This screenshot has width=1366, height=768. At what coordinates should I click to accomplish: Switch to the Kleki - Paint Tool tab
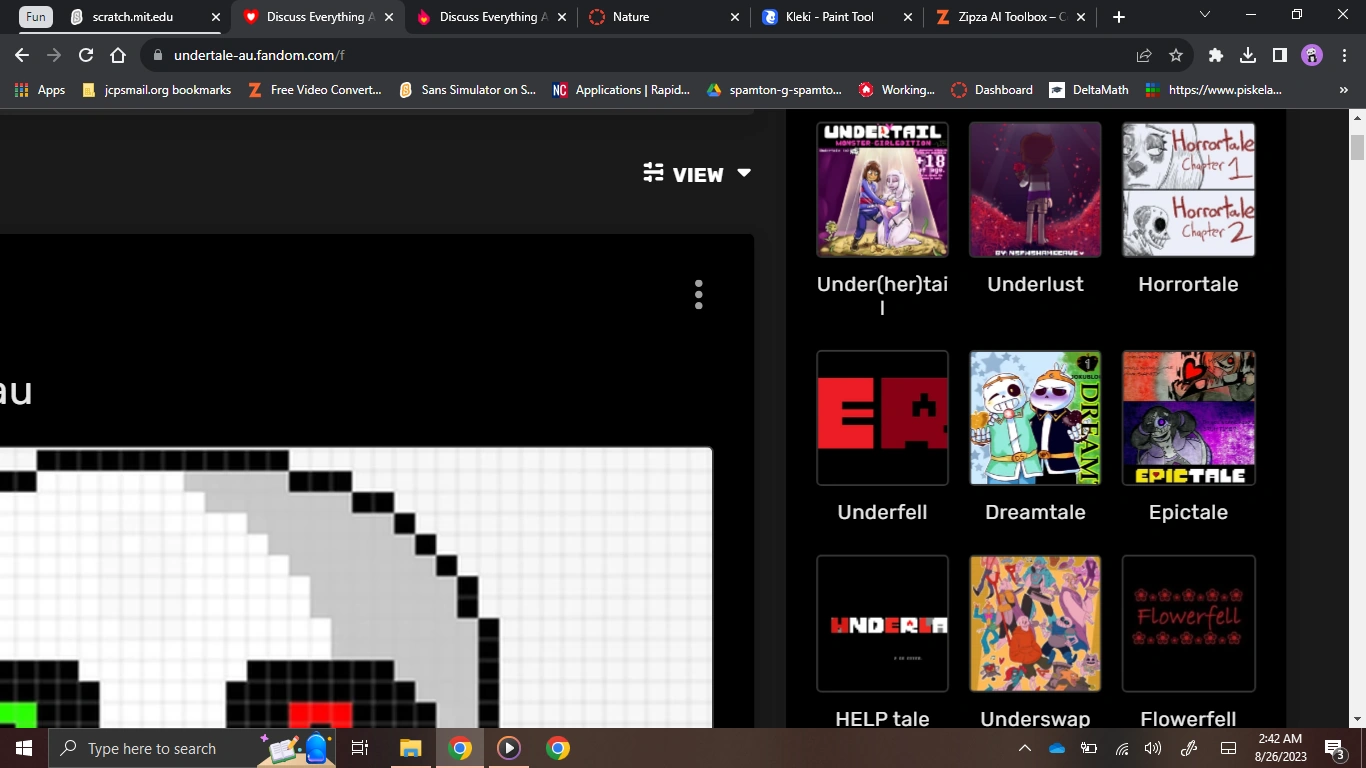point(830,16)
